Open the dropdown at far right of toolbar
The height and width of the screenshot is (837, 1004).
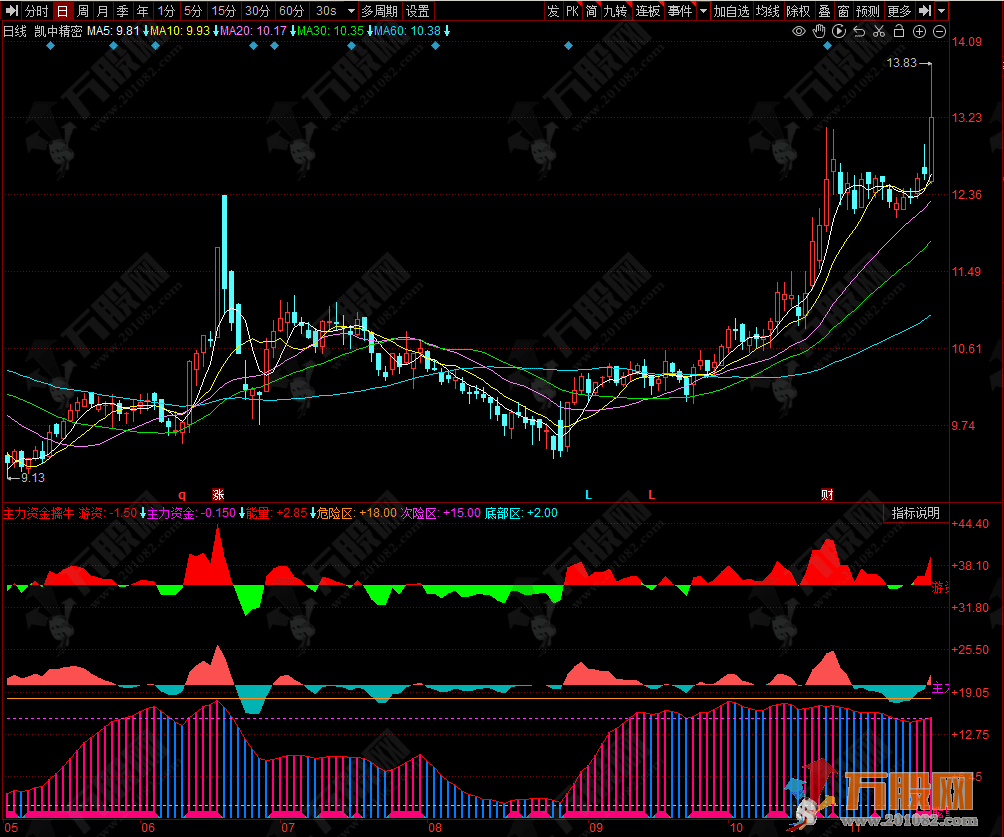tap(941, 11)
